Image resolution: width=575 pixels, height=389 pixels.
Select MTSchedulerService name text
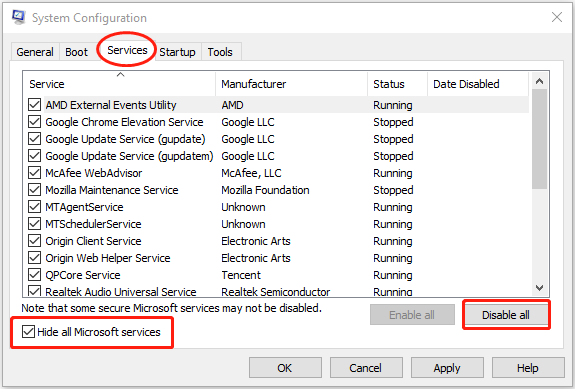(x=93, y=224)
